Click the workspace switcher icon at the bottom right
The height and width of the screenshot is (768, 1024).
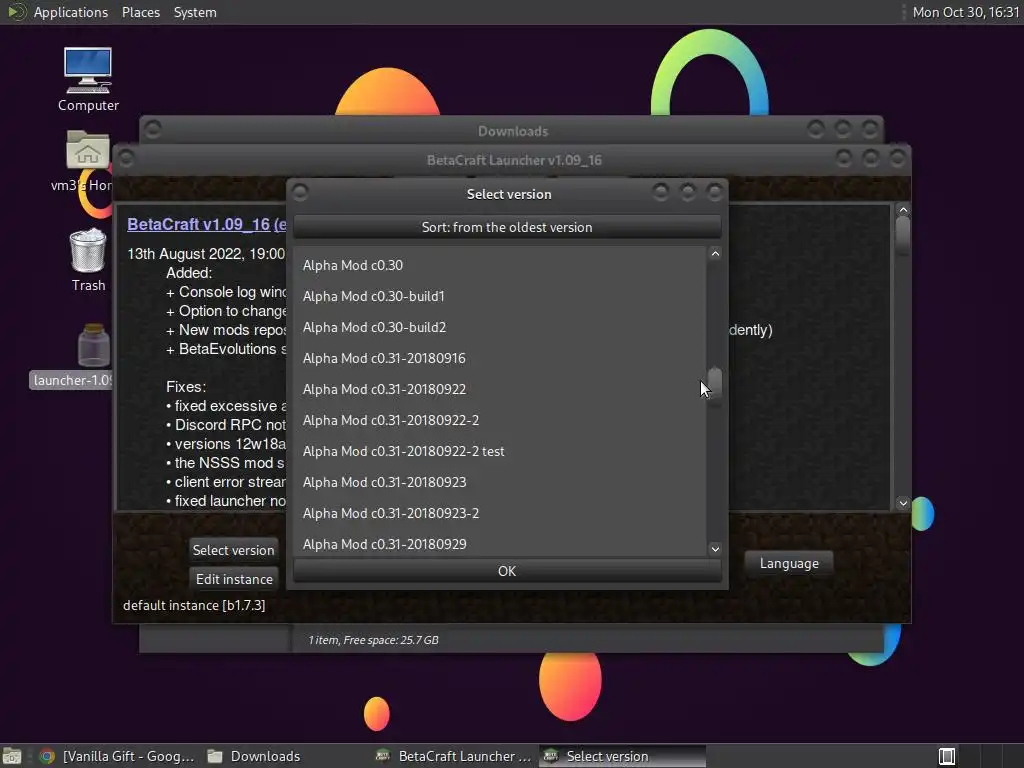(x=946, y=756)
